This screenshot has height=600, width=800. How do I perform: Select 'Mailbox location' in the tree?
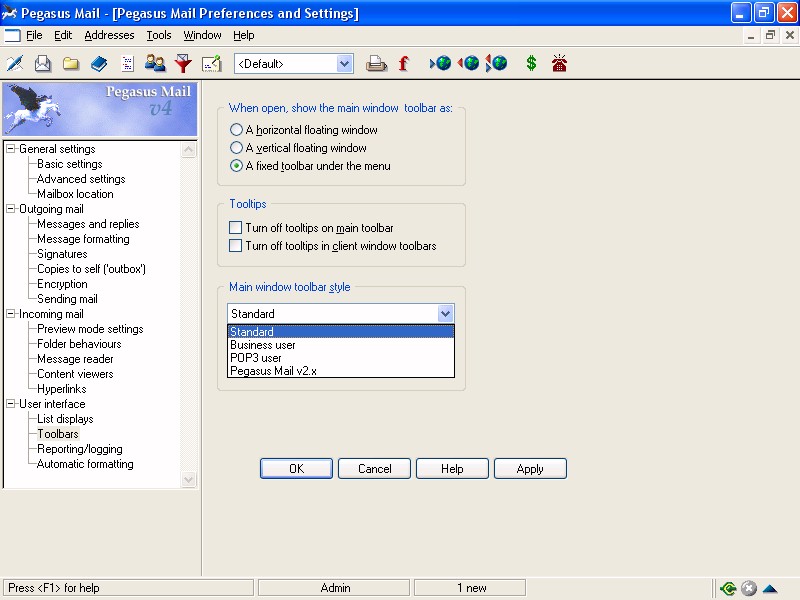click(x=76, y=194)
